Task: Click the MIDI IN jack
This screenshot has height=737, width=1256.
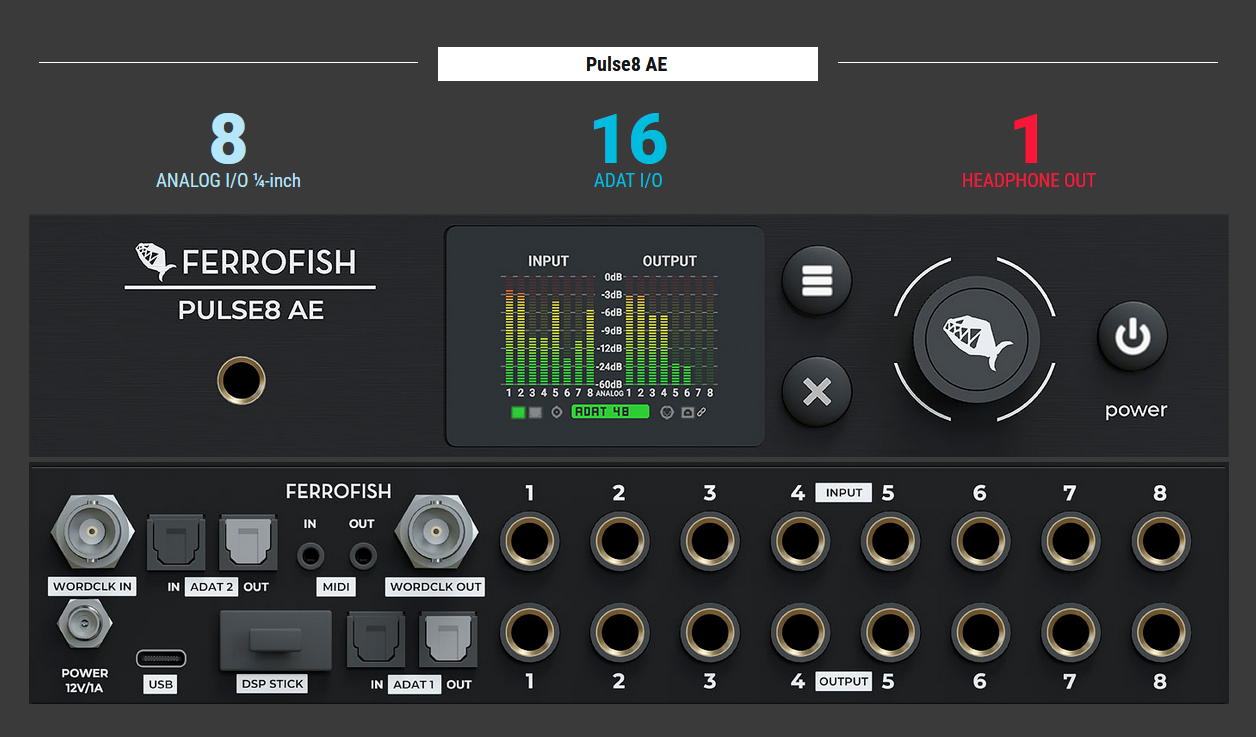Action: coord(310,554)
